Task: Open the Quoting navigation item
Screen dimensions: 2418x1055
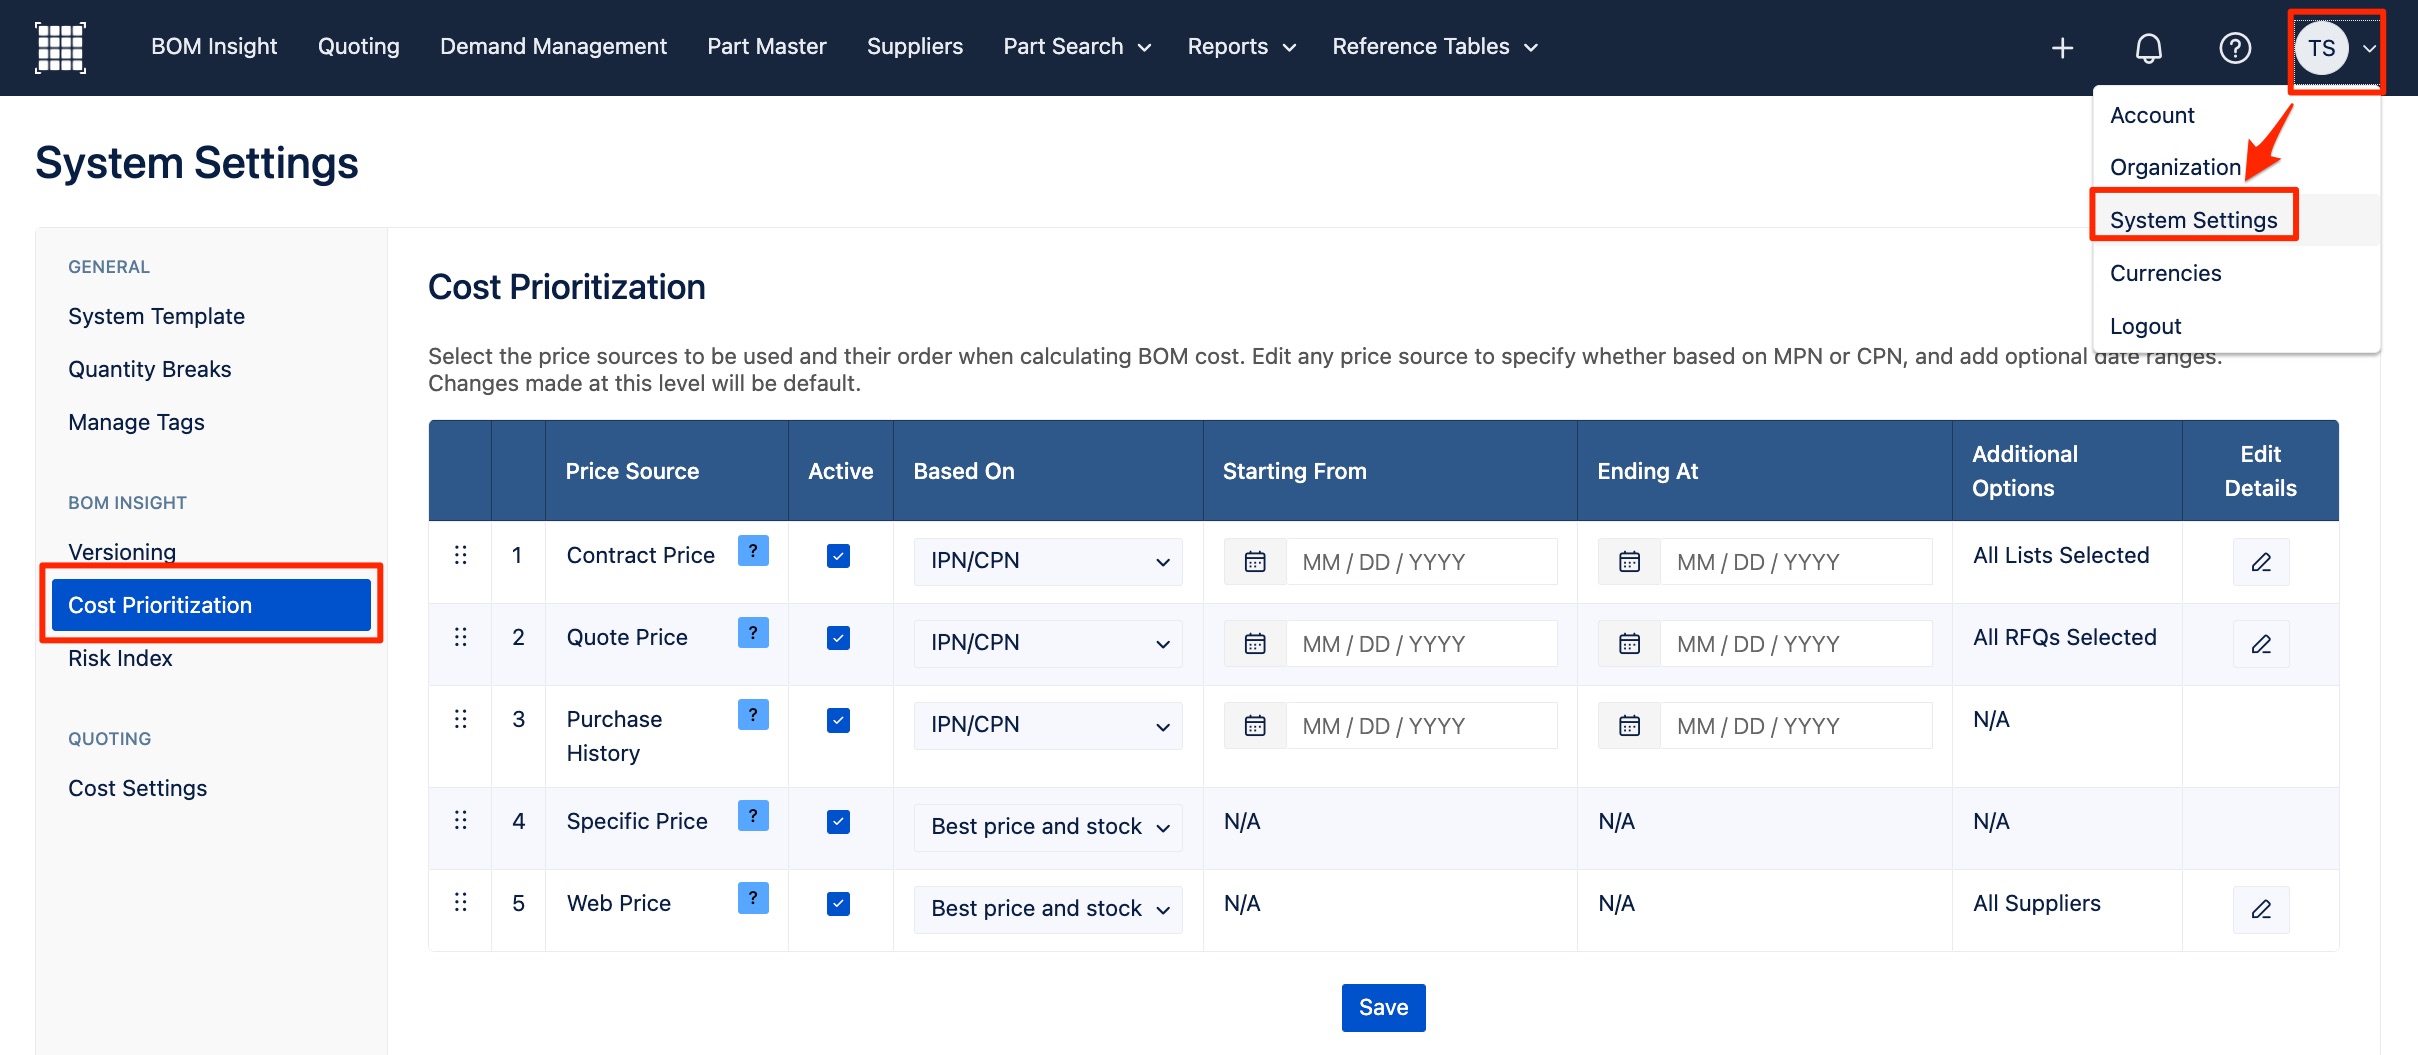Action: click(358, 47)
